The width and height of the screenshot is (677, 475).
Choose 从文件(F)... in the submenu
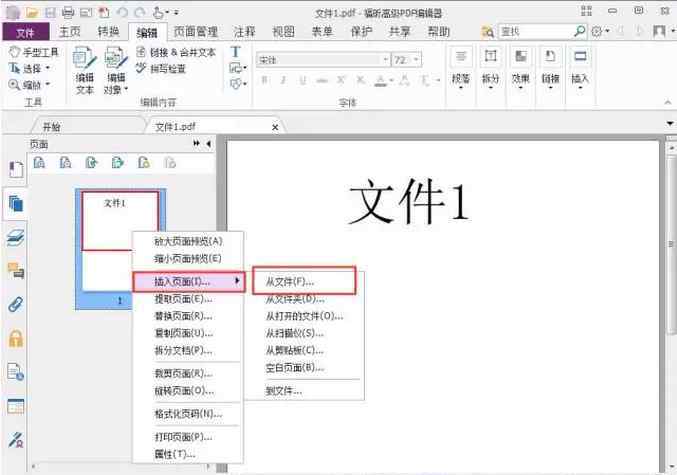tap(289, 282)
